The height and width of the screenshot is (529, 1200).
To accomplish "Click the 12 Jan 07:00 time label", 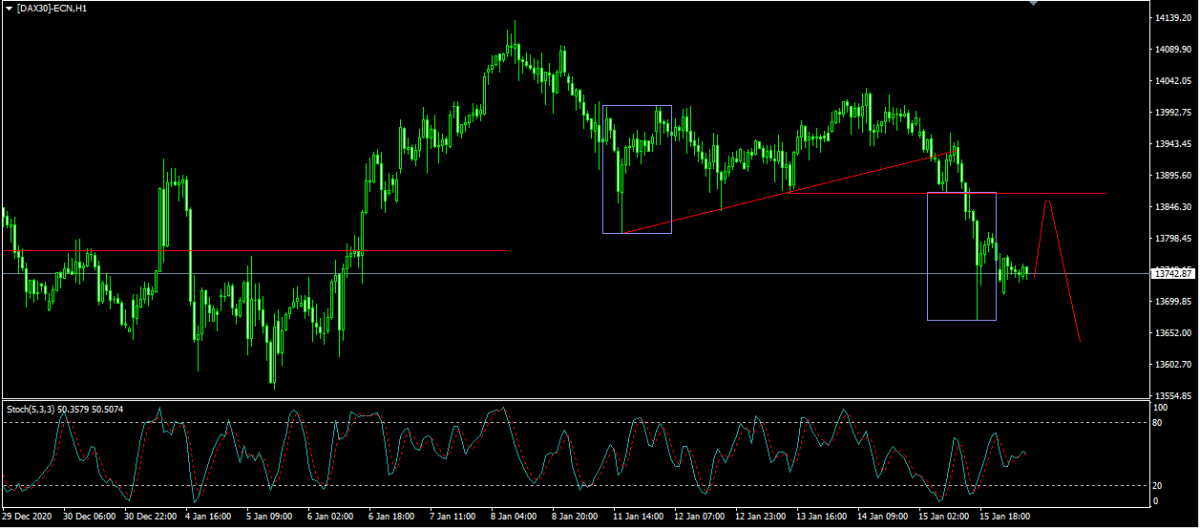I will 700,517.
